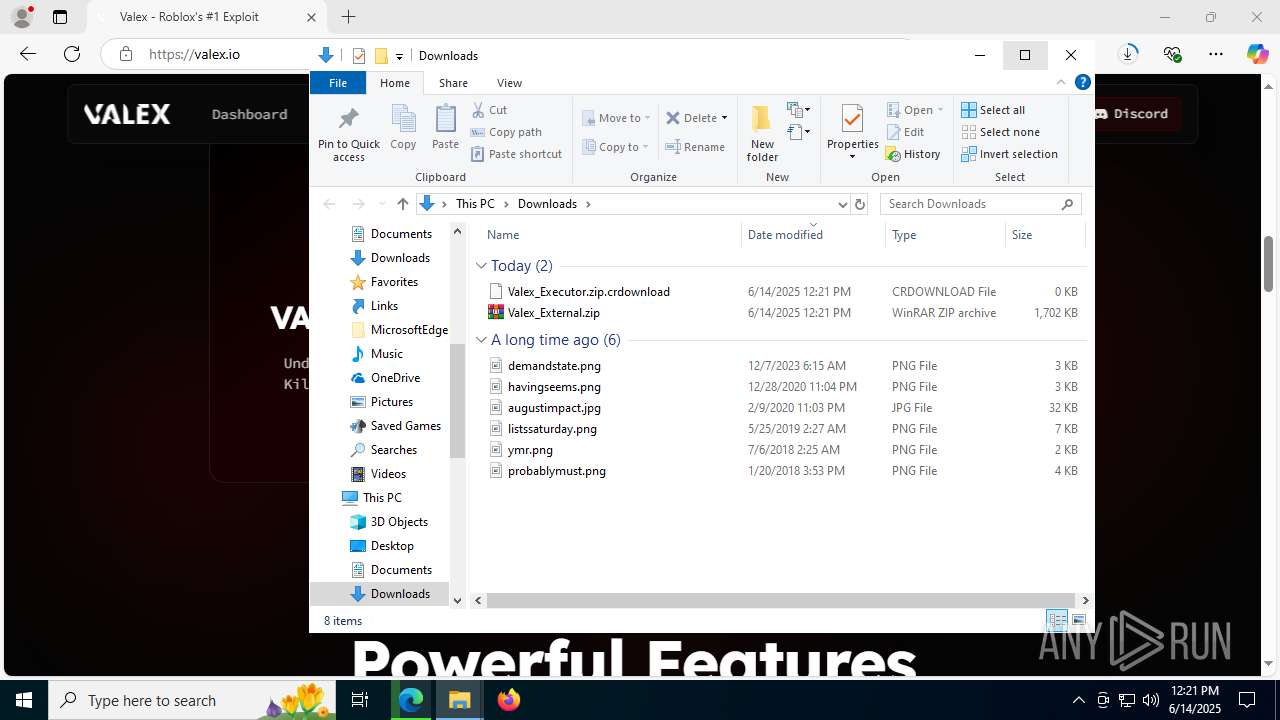This screenshot has height=720, width=1280.
Task: Open Edge Copilot icon
Action: (1257, 54)
